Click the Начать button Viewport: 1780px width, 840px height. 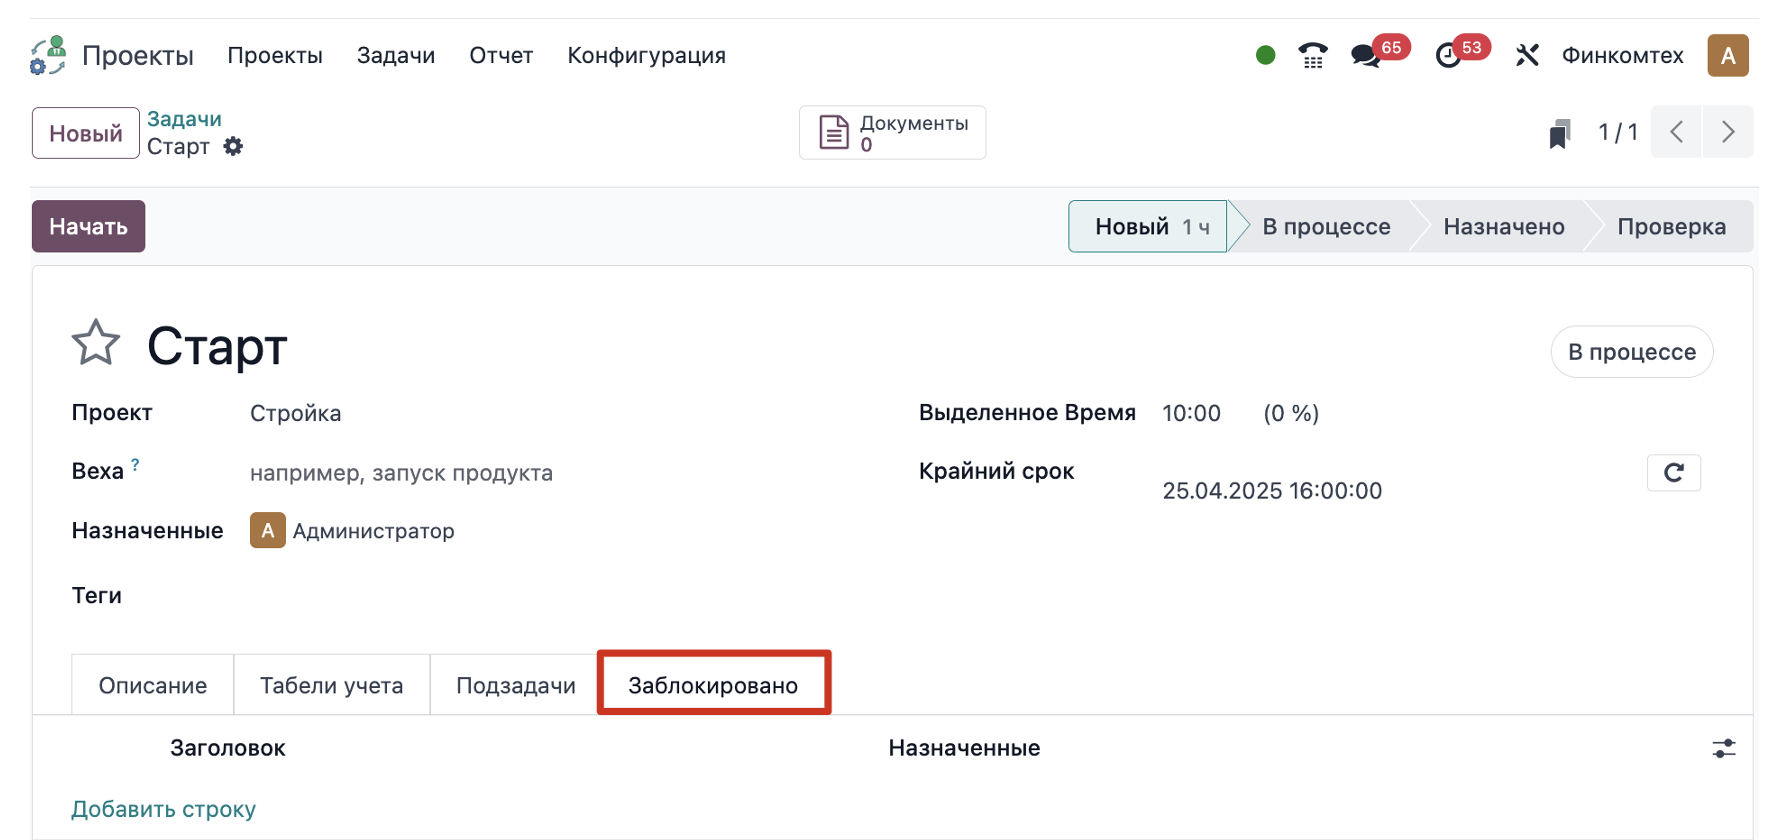click(89, 226)
